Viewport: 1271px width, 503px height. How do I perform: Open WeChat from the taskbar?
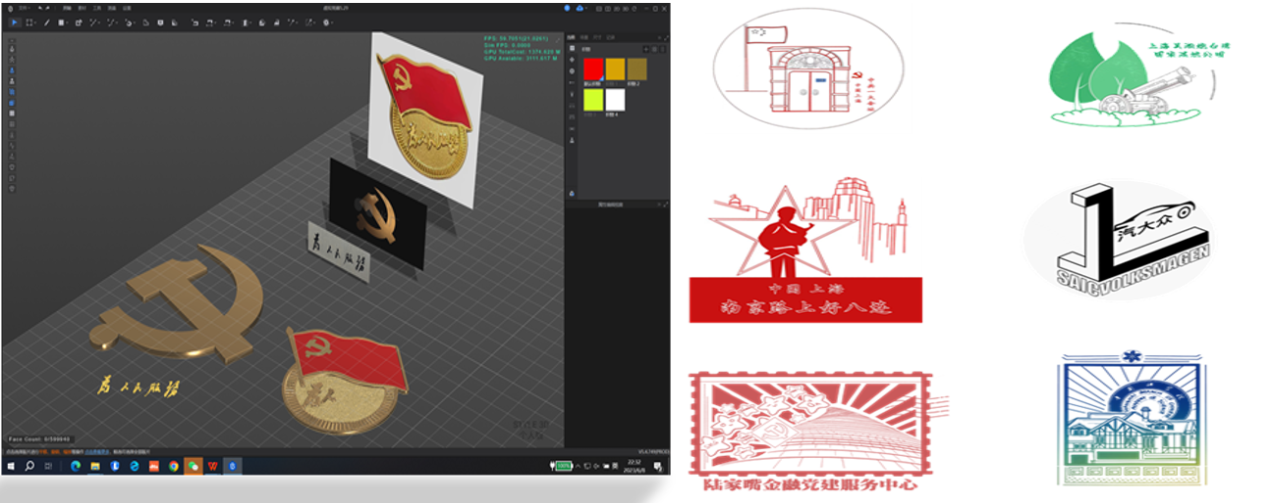pyautogui.click(x=192, y=466)
